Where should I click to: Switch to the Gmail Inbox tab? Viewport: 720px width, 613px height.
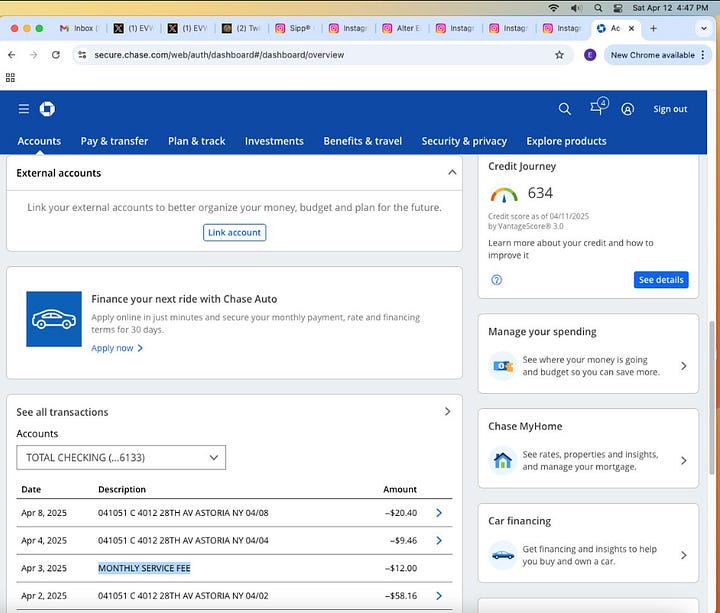click(79, 28)
